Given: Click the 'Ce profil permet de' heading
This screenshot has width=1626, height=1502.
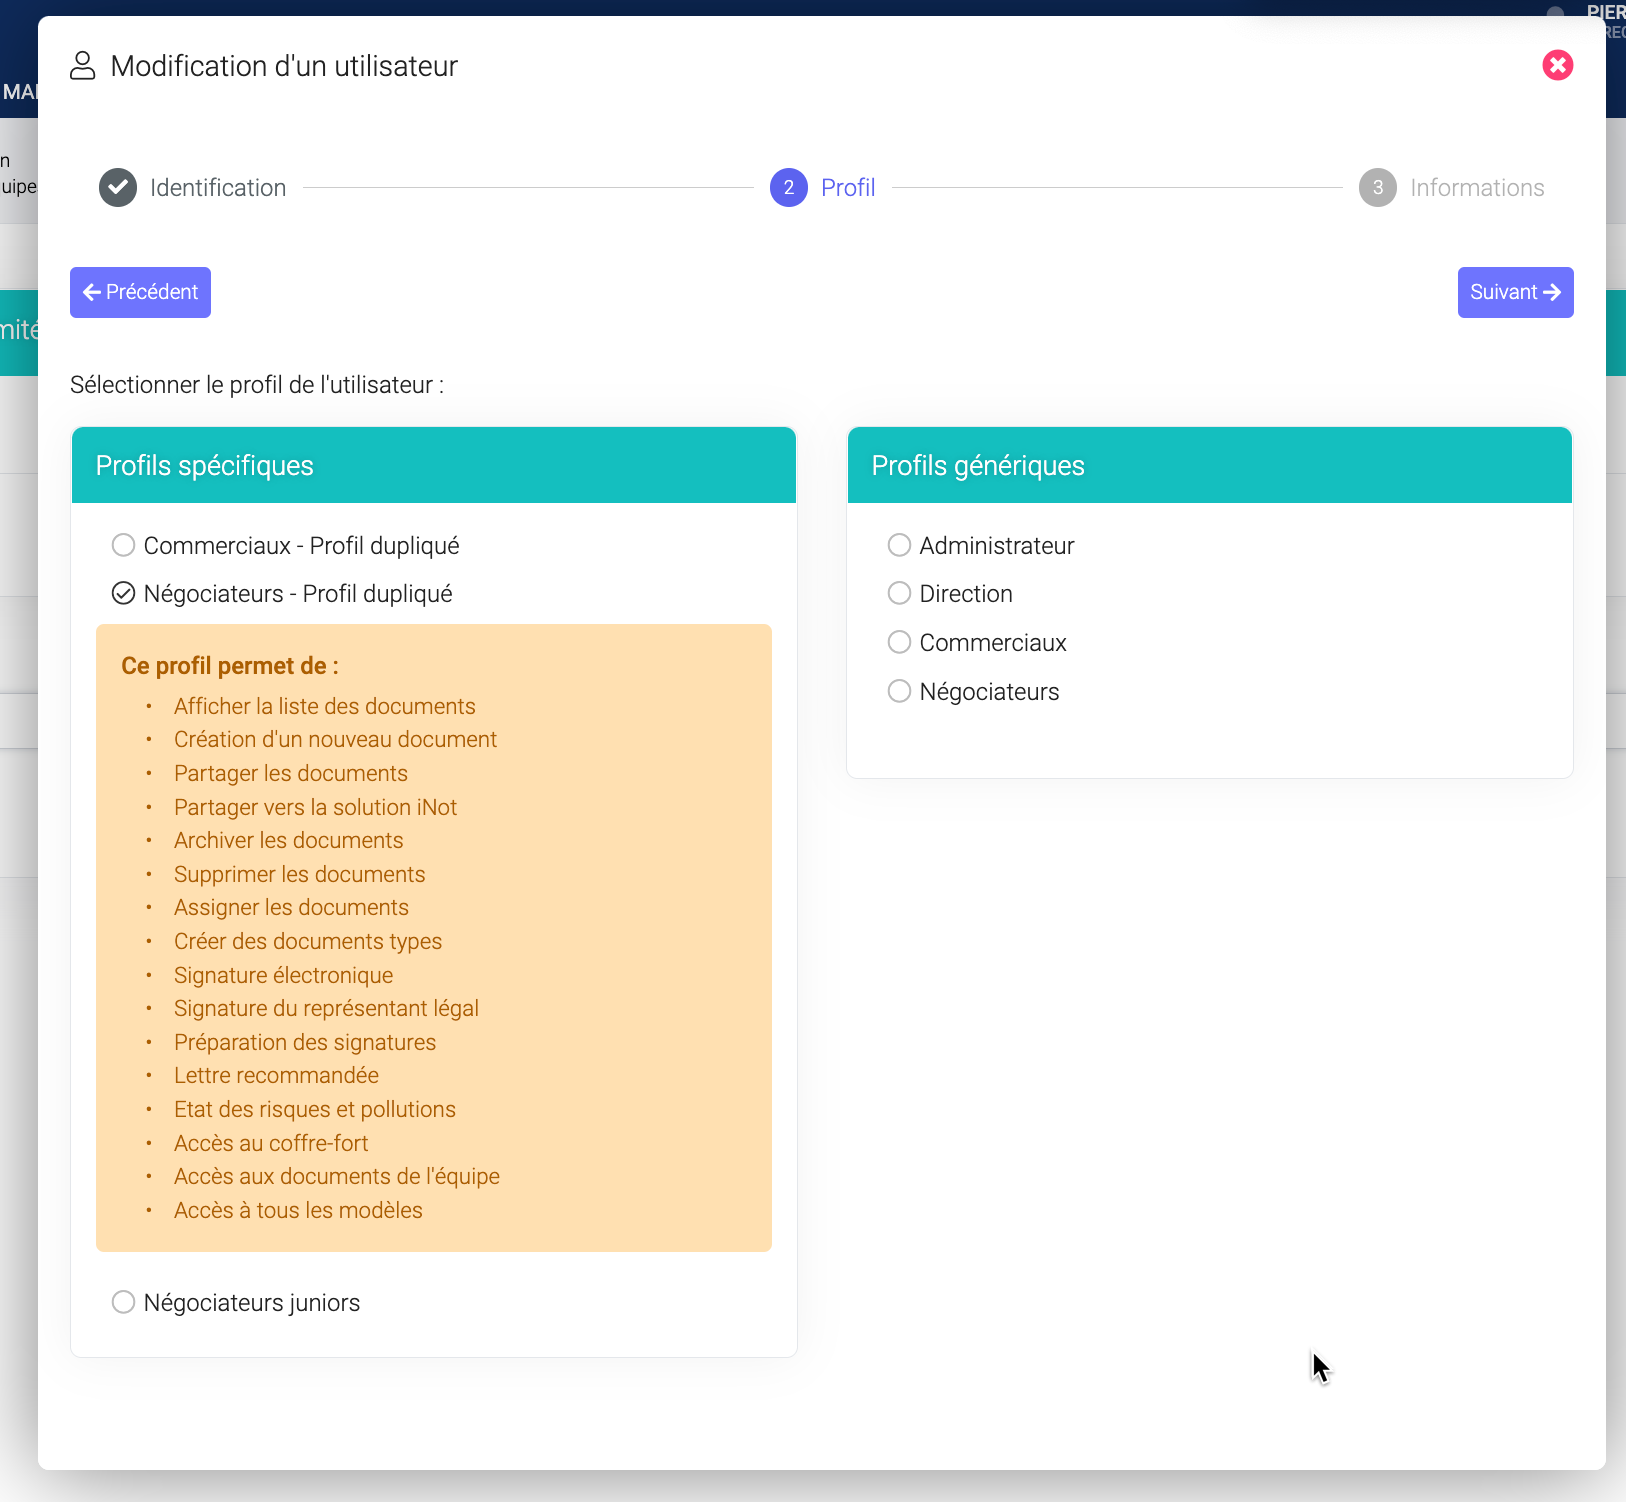Looking at the screenshot, I should coord(230,666).
